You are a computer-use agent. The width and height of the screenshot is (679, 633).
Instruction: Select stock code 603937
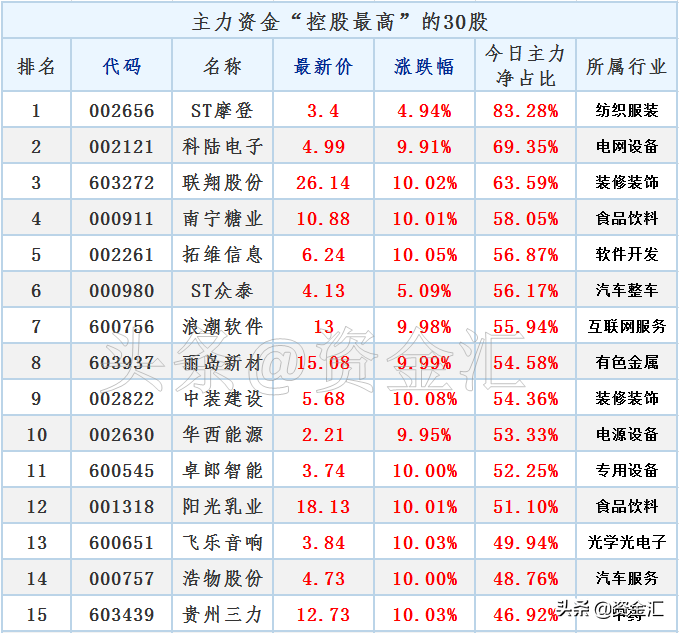click(x=122, y=362)
